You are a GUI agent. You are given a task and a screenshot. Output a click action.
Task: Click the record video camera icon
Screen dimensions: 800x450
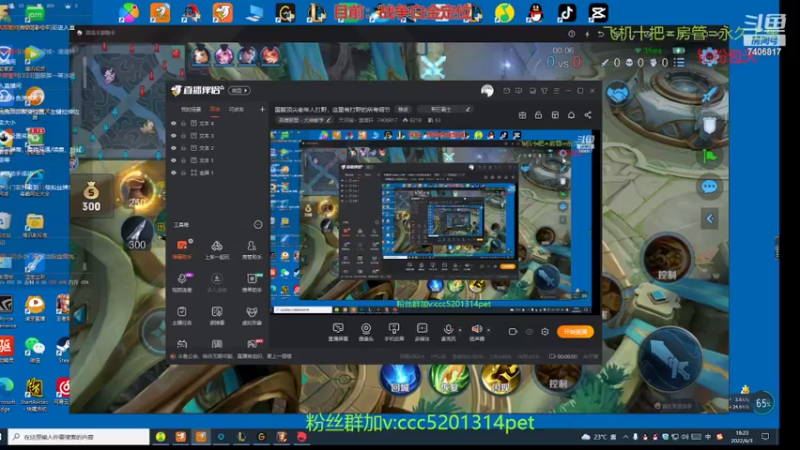coord(513,332)
